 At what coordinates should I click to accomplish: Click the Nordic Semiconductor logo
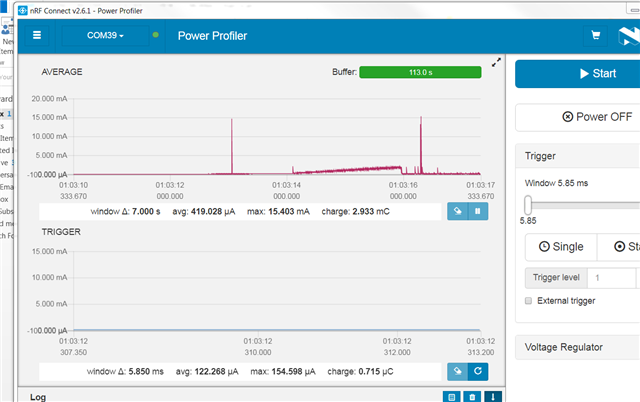pos(629,36)
